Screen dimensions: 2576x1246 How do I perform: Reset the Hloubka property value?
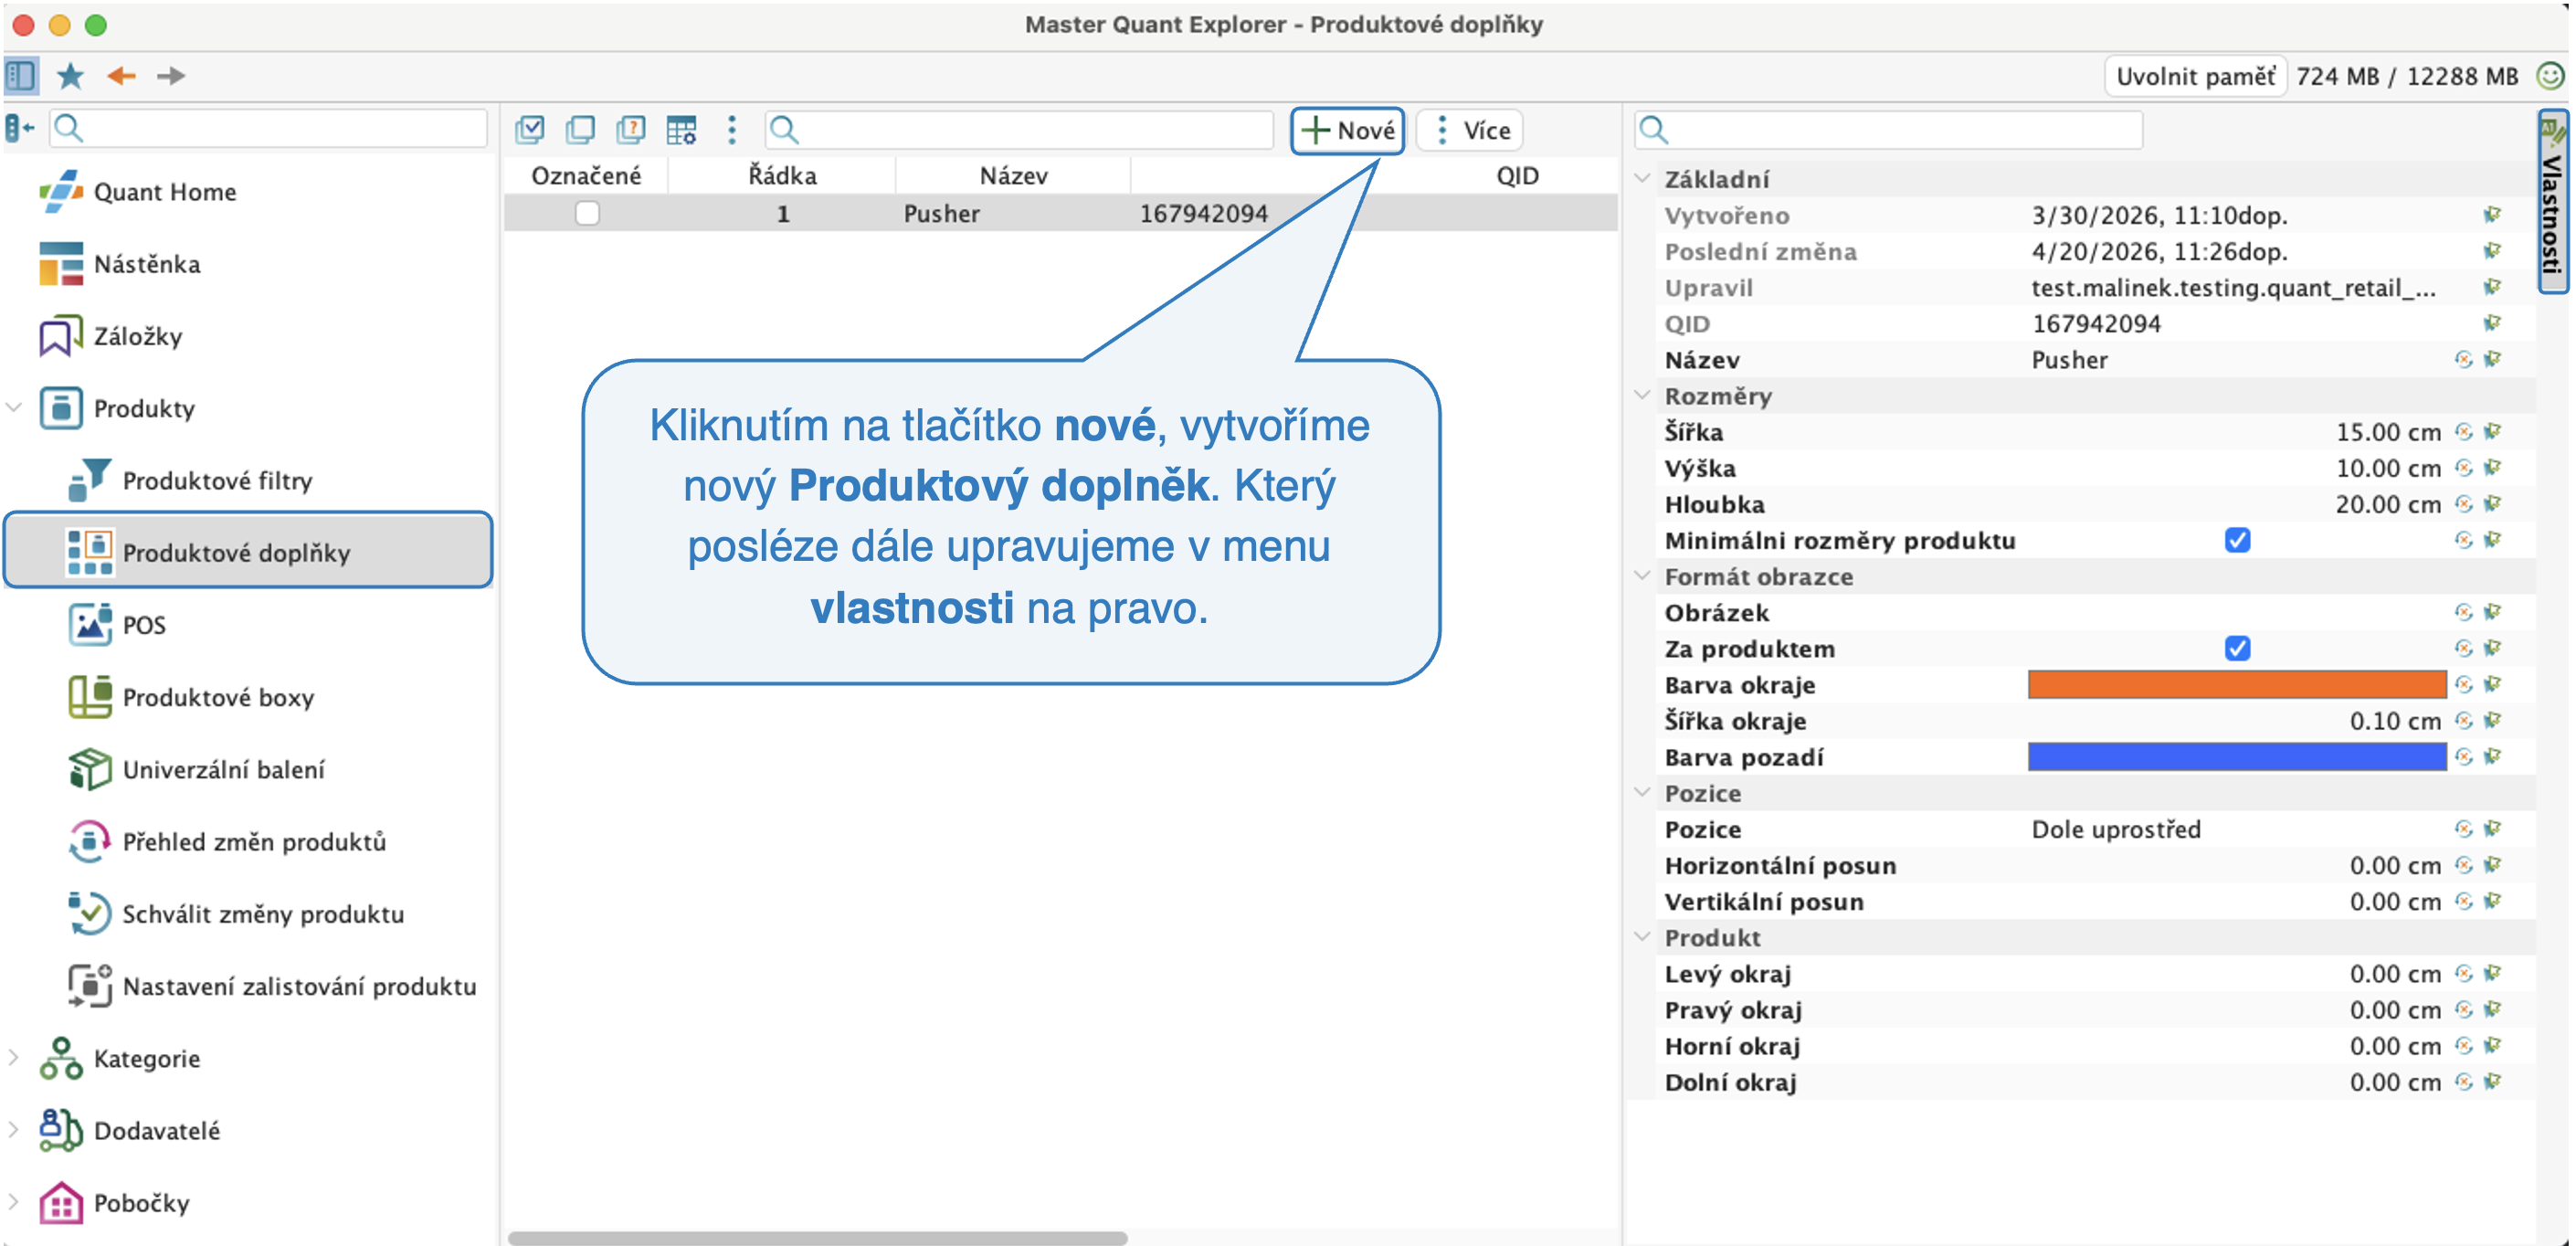[x=2463, y=503]
